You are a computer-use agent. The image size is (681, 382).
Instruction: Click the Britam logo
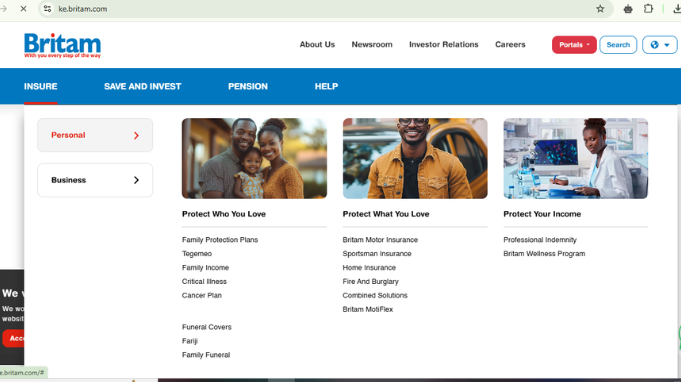coord(62,45)
